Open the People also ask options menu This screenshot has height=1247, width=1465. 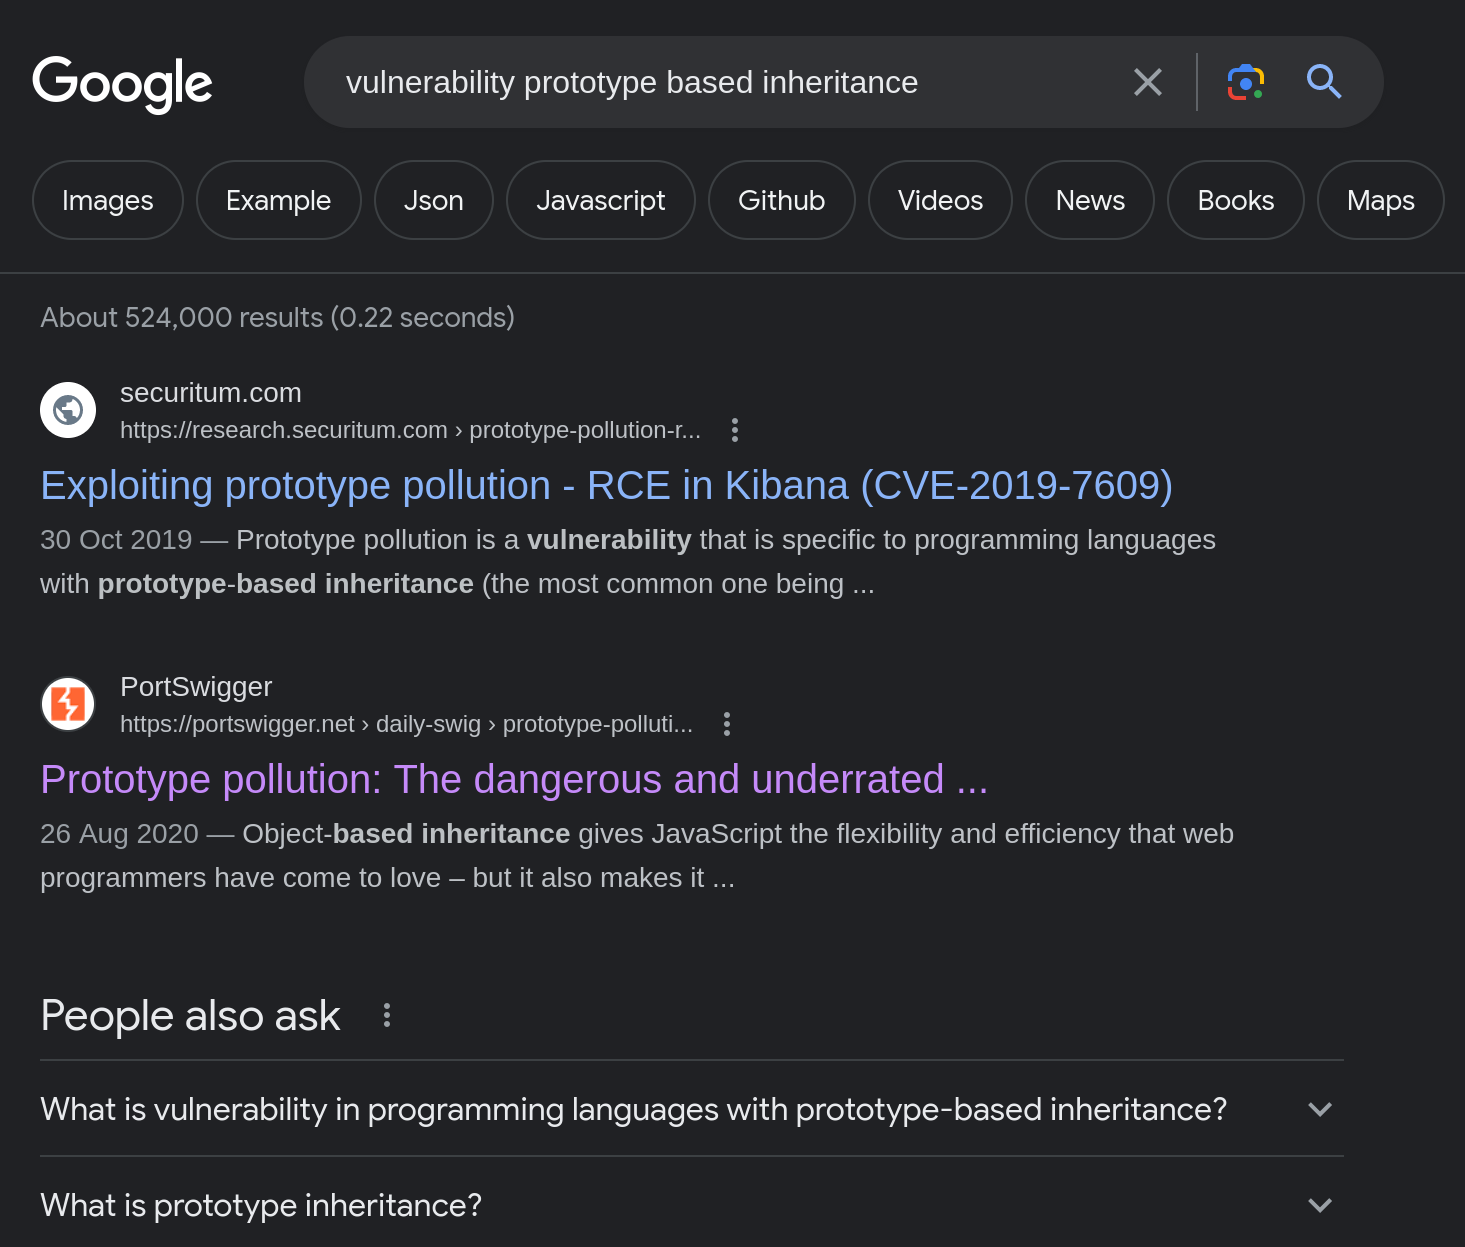point(387,1016)
